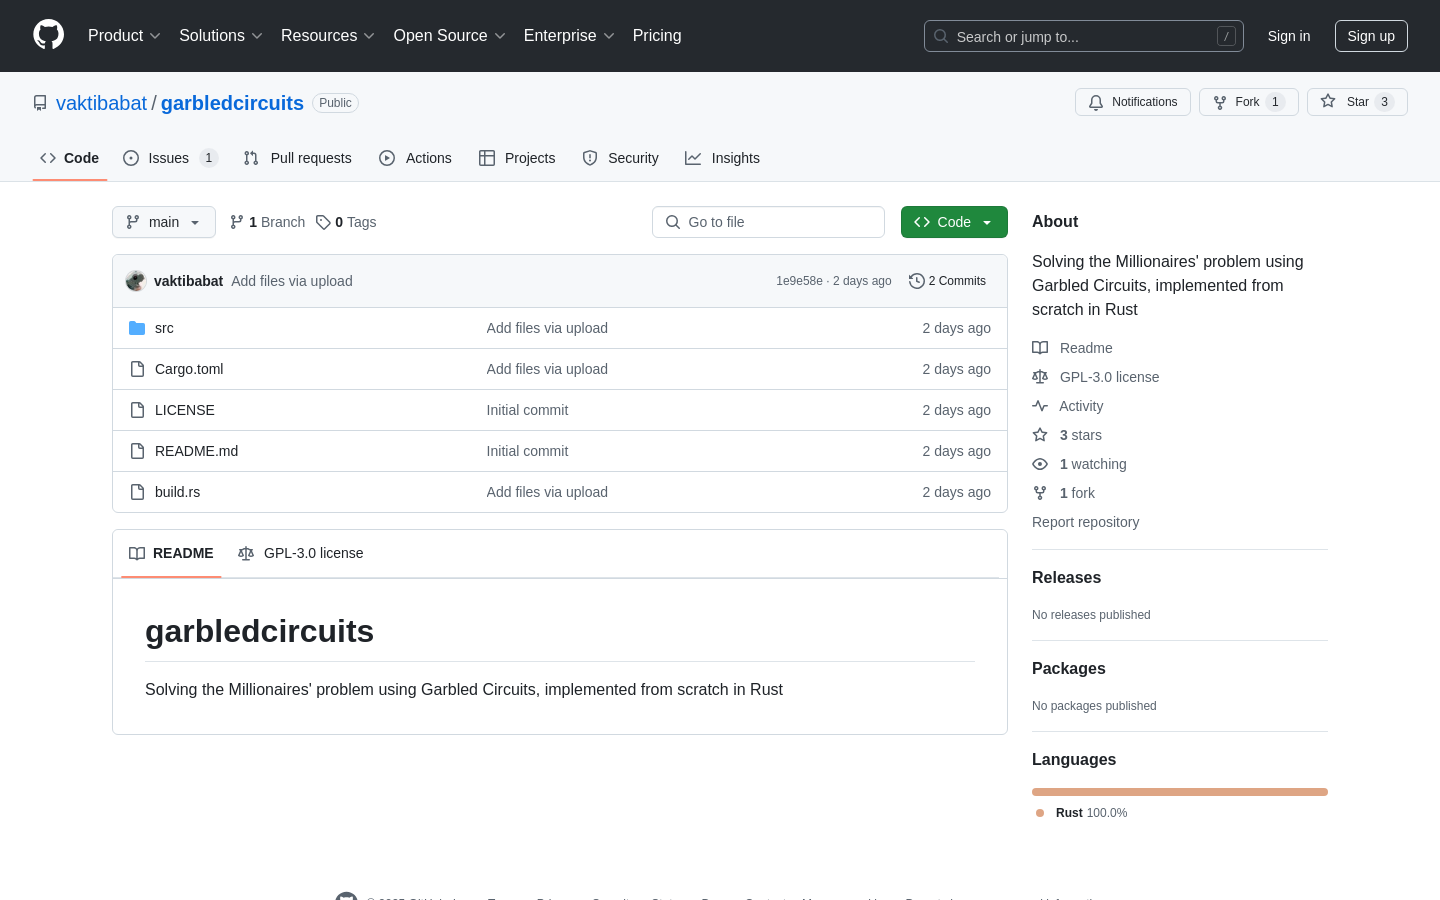This screenshot has width=1440, height=900.
Task: Click the Rust language bar
Action: coord(1180,792)
